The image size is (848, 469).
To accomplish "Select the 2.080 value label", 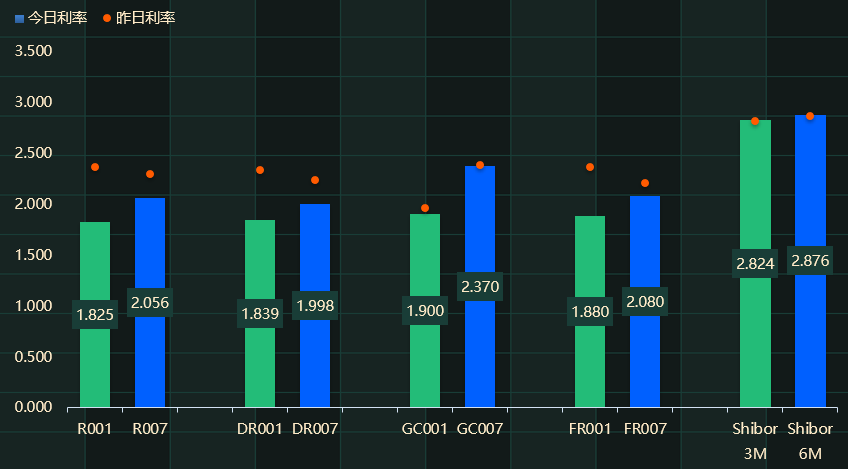I will [x=645, y=301].
